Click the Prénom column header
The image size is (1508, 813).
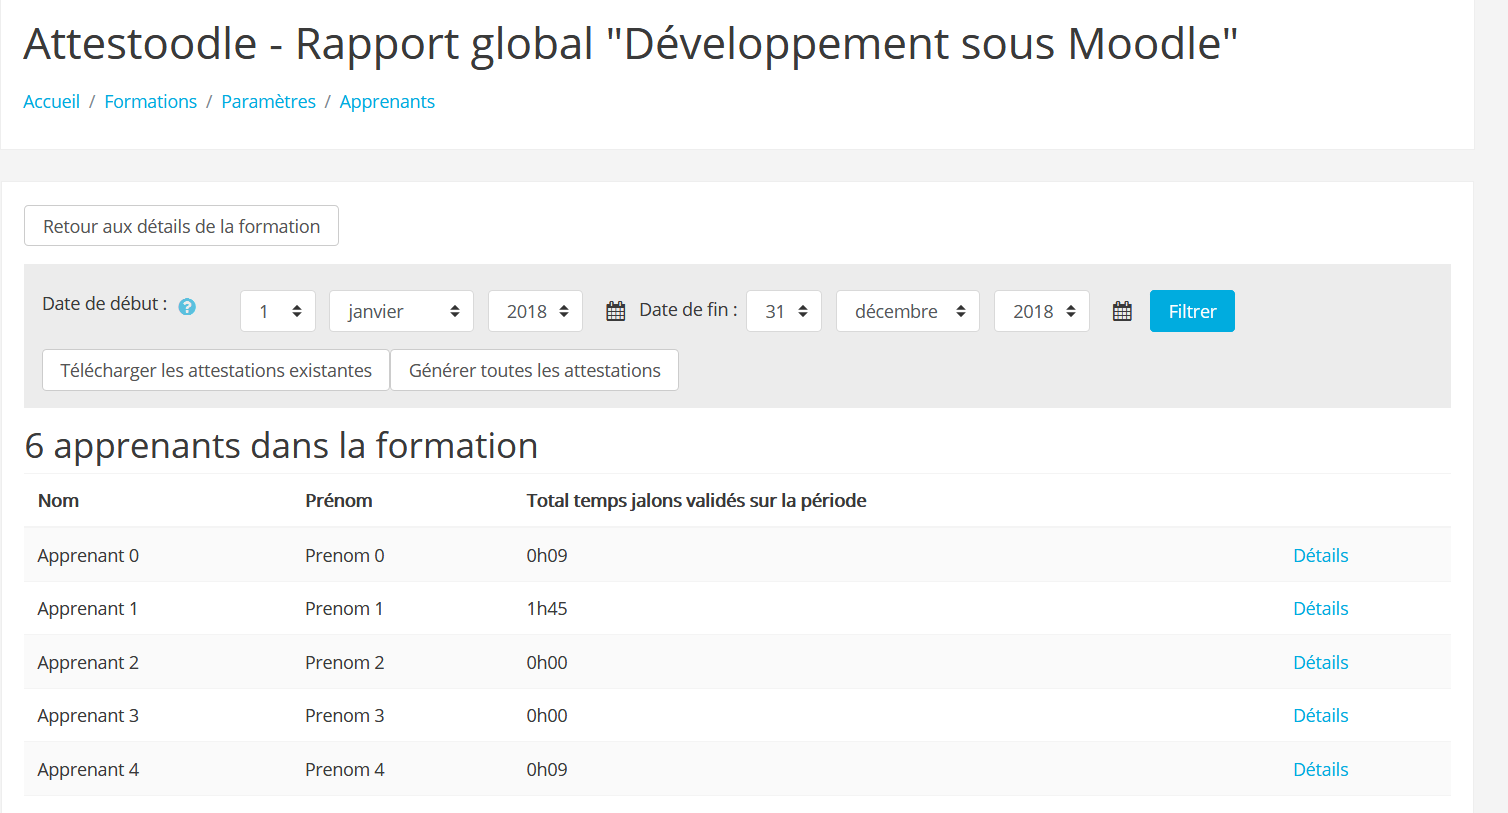339,500
